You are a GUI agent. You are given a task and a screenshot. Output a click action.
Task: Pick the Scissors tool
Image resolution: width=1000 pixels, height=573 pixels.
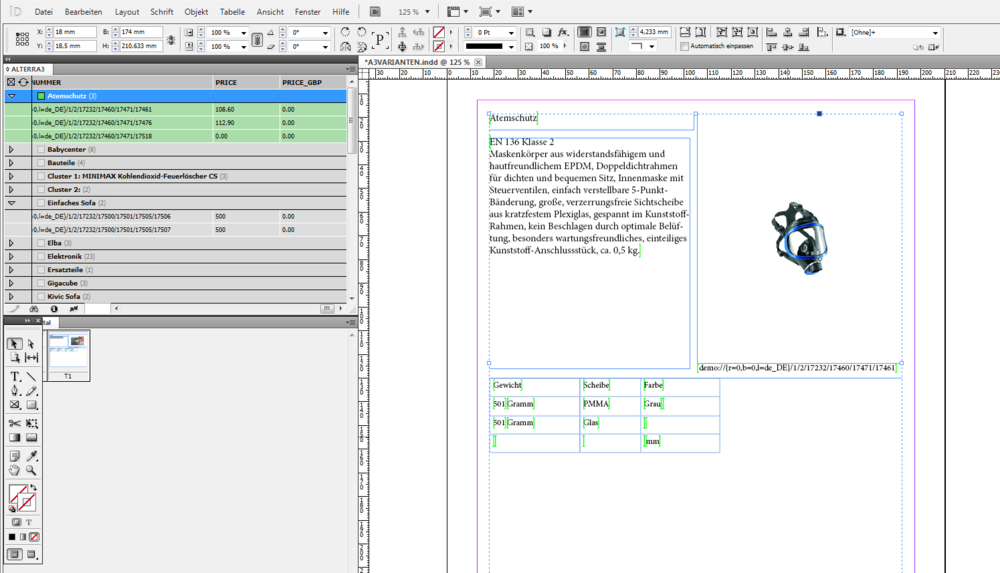tap(15, 423)
